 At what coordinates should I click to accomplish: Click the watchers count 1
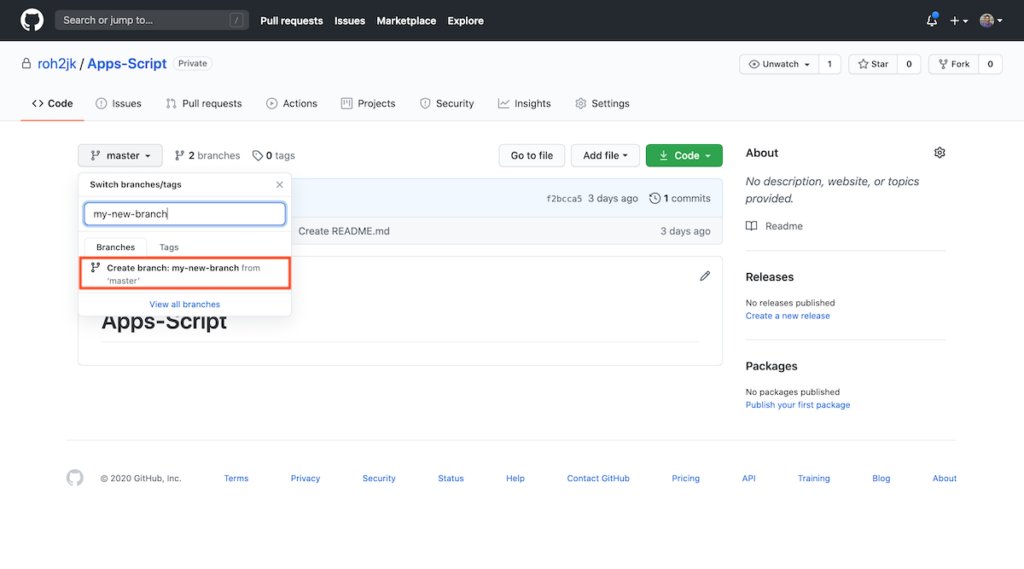[829, 64]
